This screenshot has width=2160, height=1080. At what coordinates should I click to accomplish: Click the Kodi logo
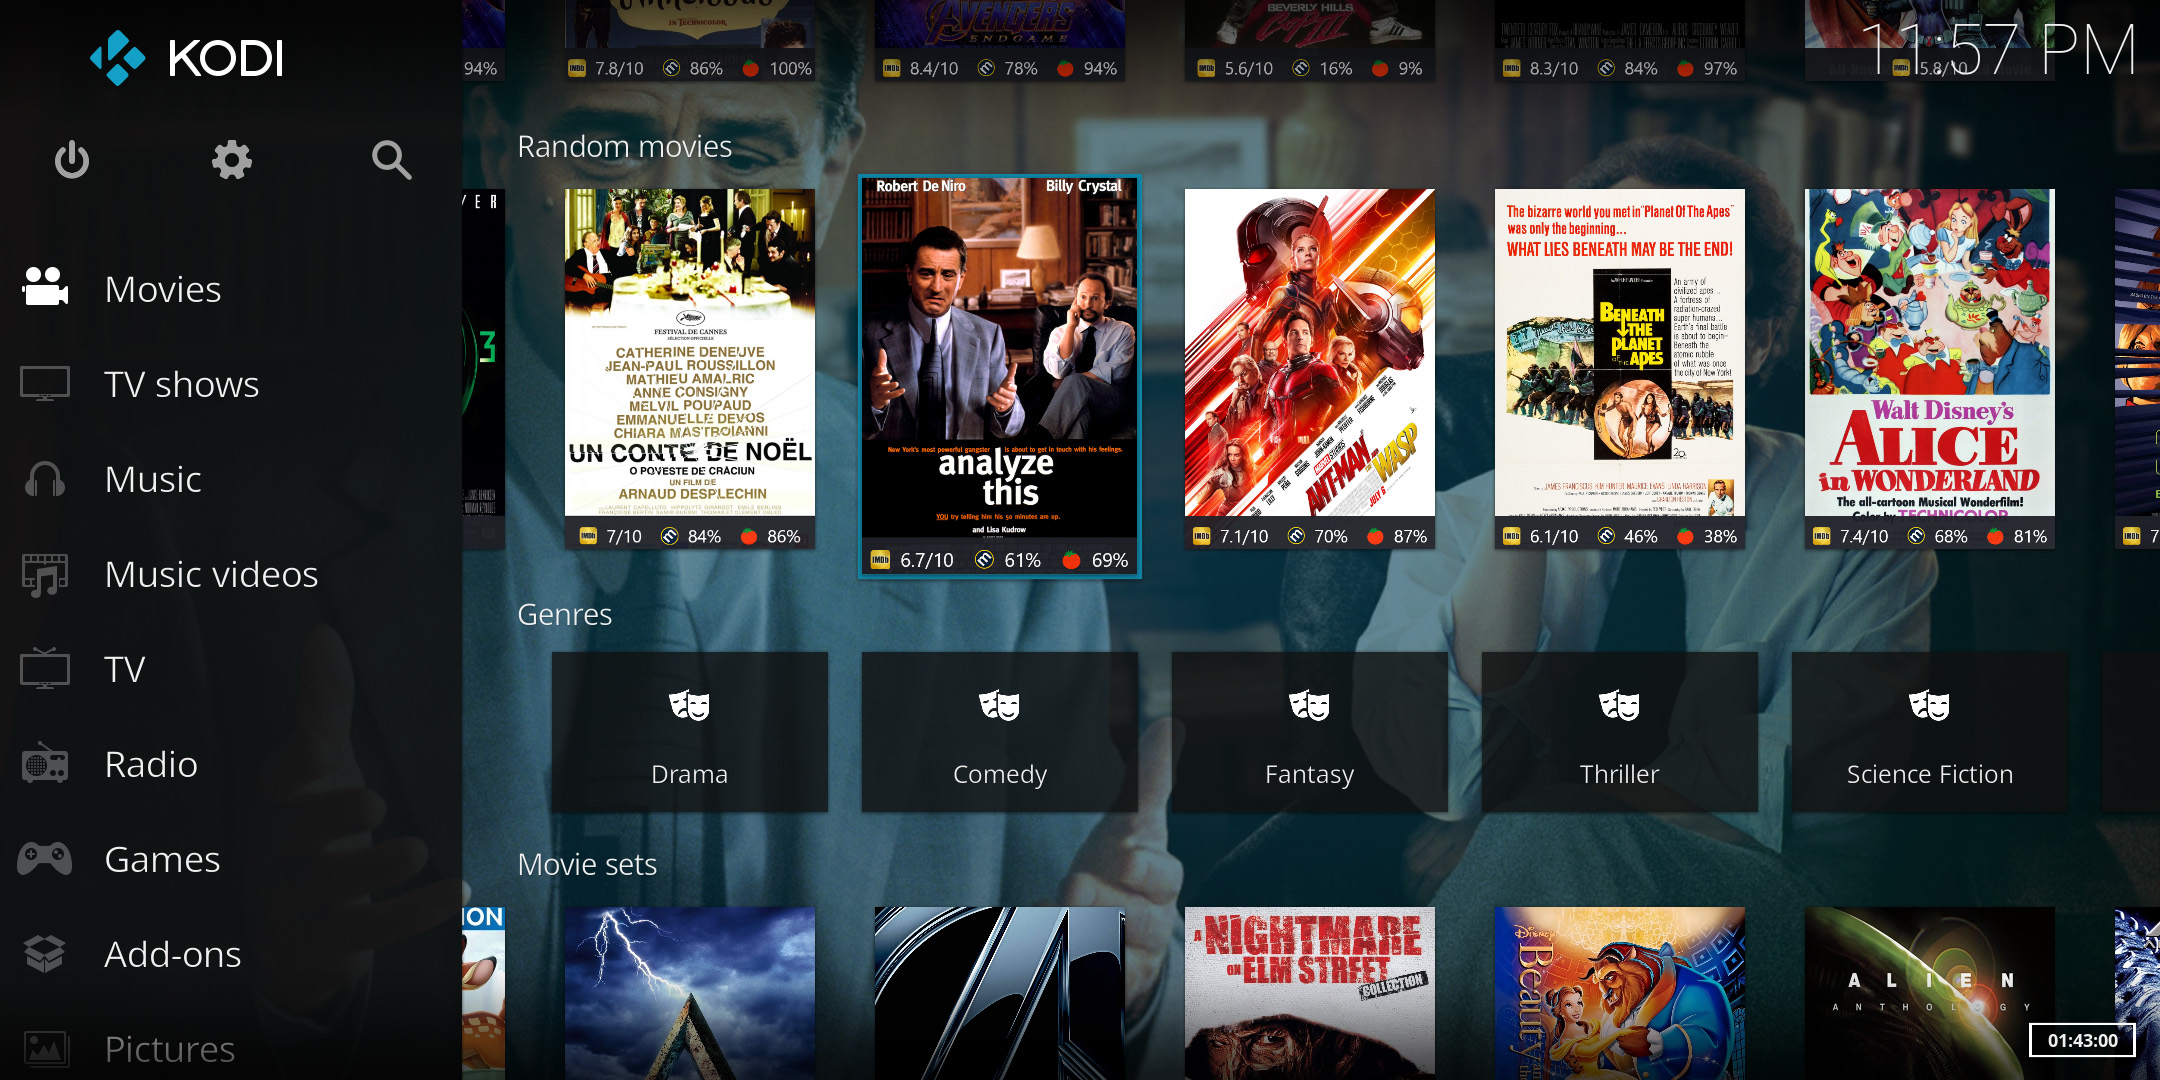coord(188,58)
